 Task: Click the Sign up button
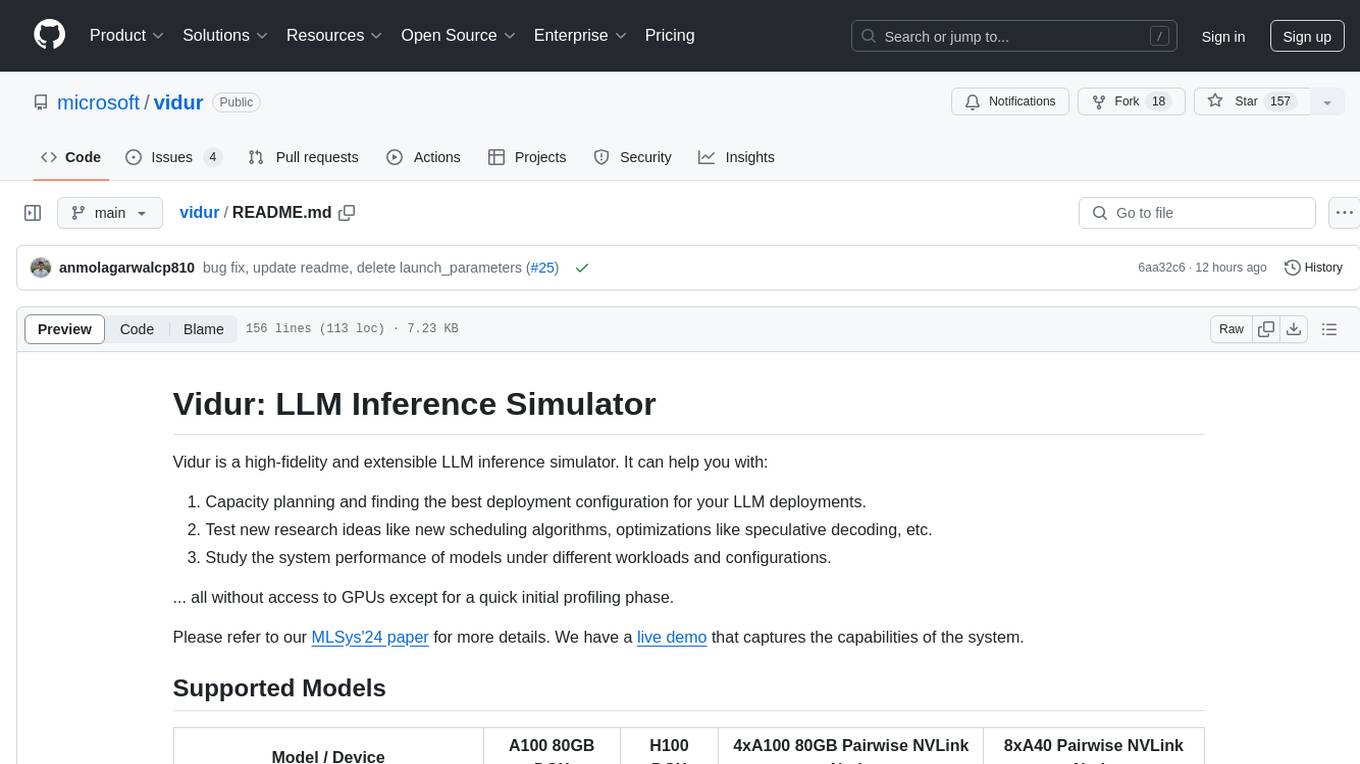coord(1307,36)
